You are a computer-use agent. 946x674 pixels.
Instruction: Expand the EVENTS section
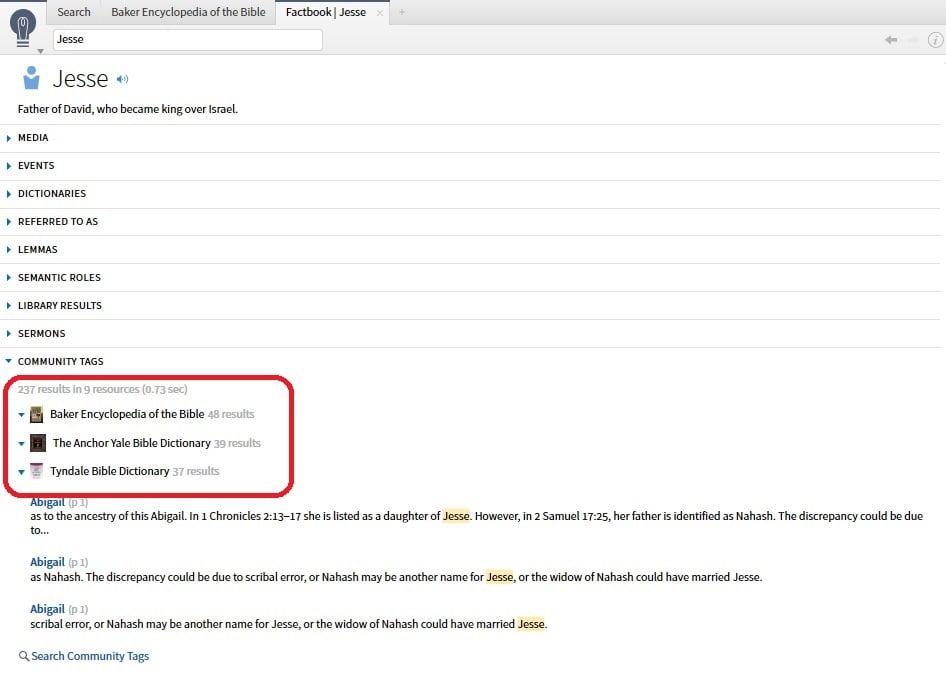pos(8,166)
